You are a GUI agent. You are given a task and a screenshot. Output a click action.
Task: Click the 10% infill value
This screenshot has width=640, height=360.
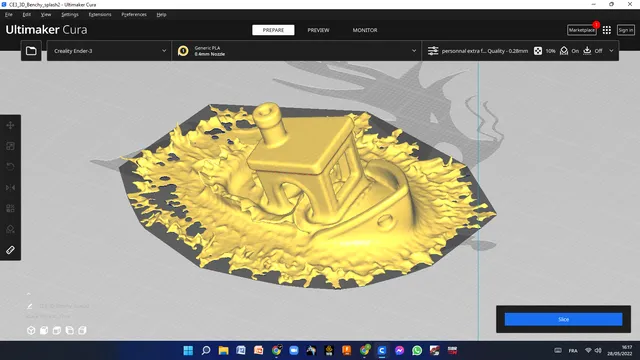(550, 51)
